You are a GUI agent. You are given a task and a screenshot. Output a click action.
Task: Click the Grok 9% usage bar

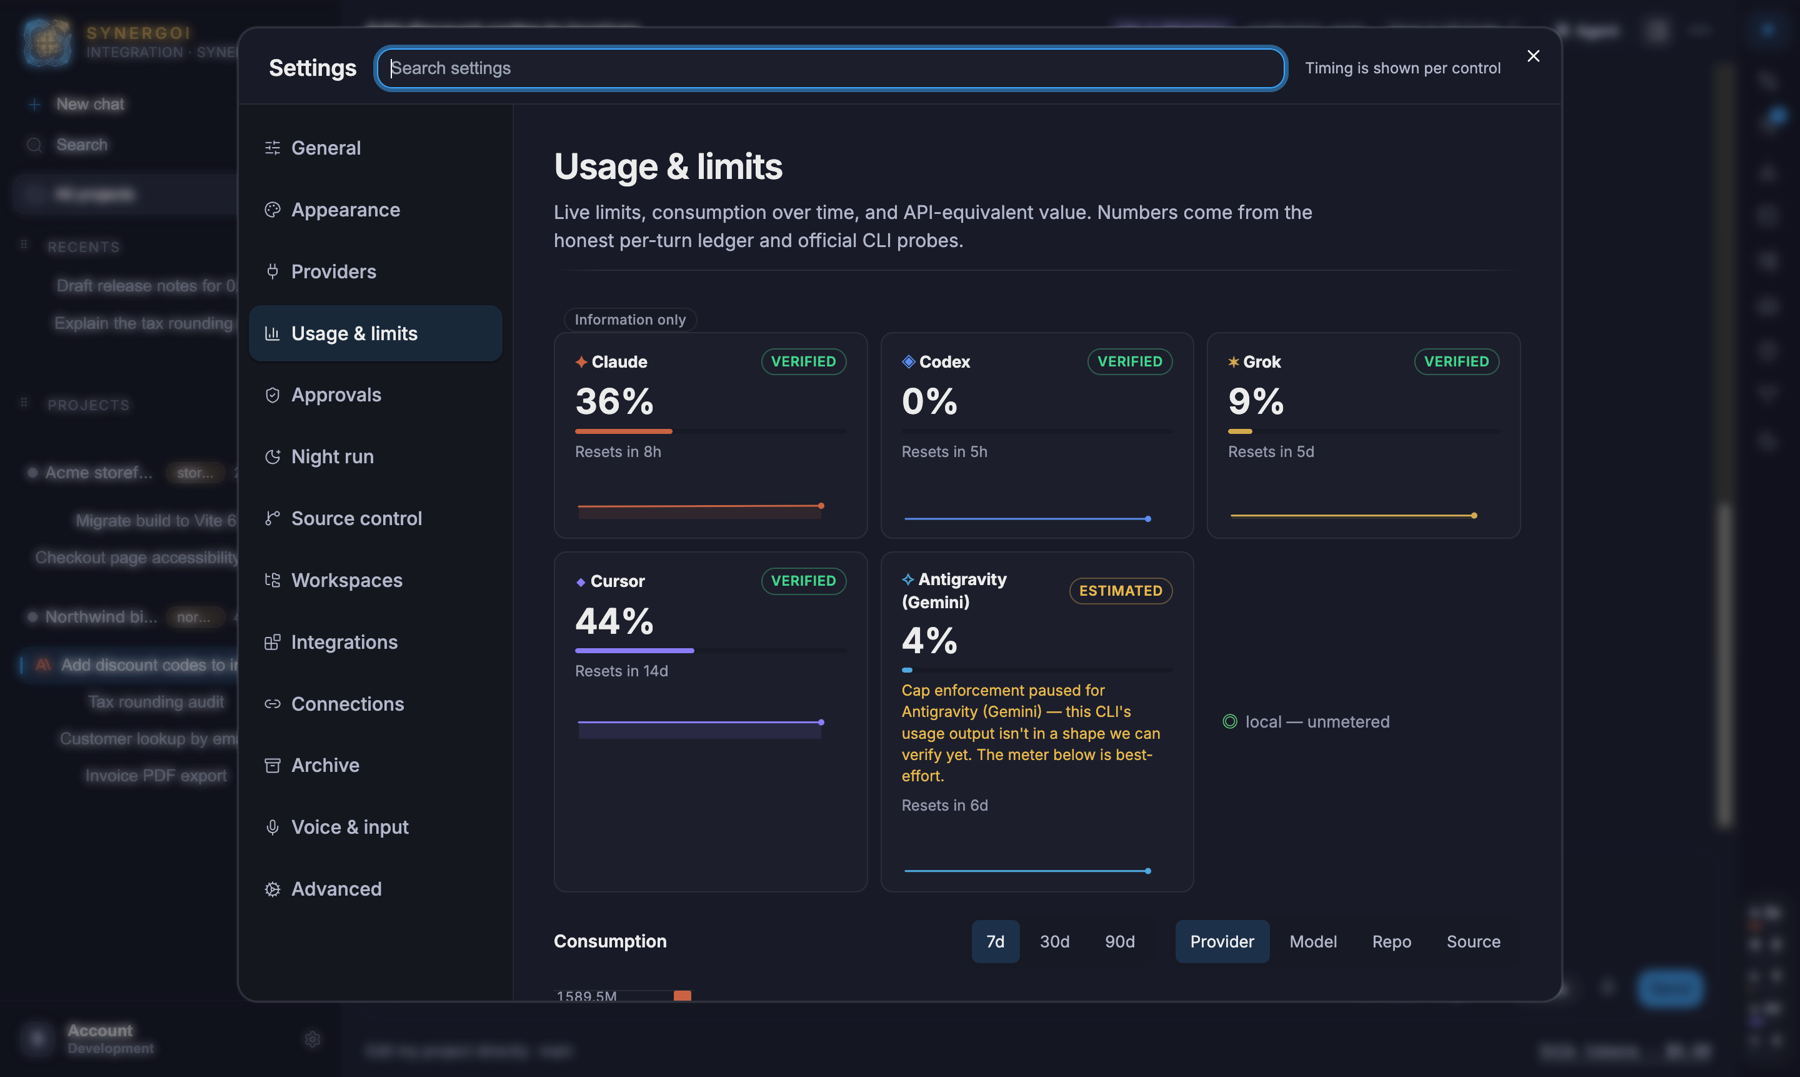coord(1363,431)
